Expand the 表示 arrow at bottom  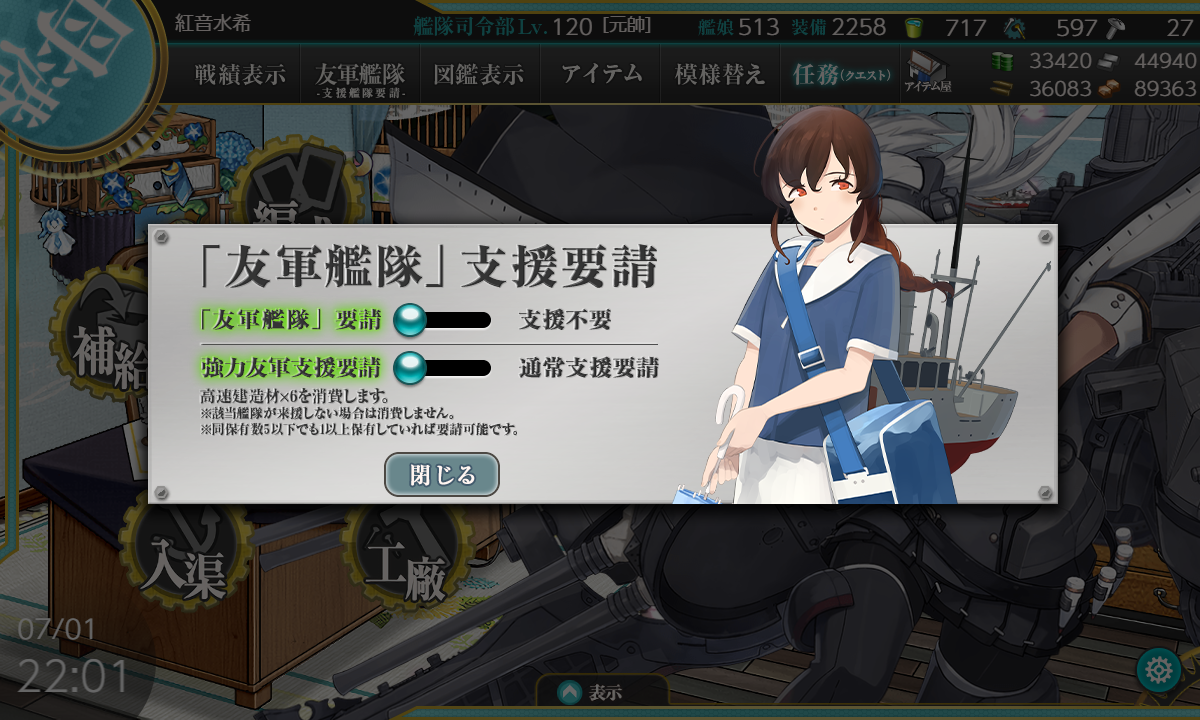coord(602,692)
